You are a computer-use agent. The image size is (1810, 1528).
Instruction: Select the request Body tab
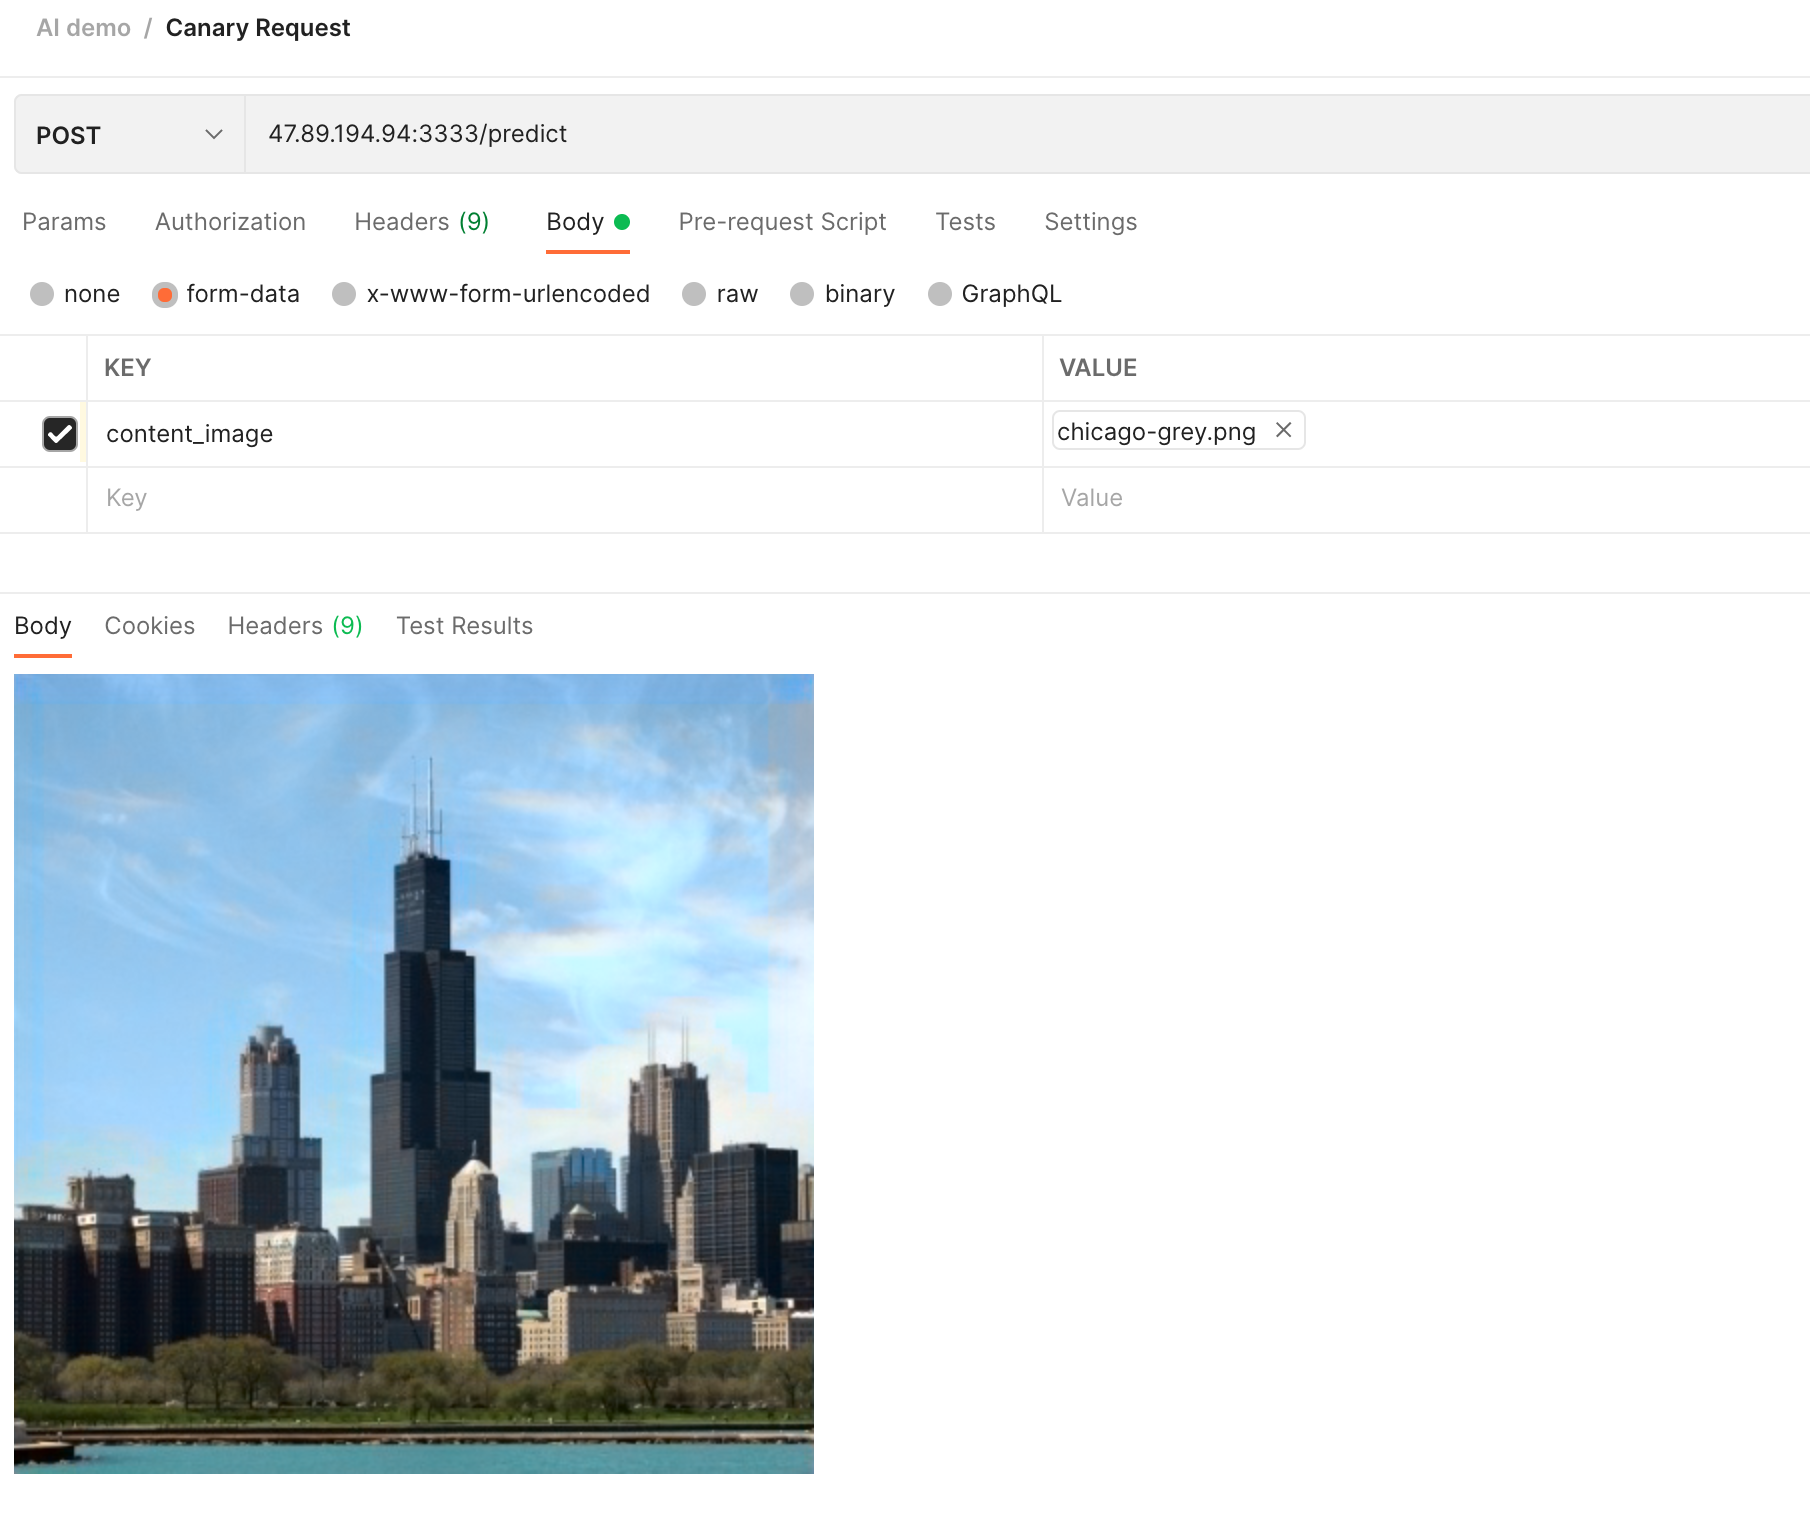coord(587,222)
